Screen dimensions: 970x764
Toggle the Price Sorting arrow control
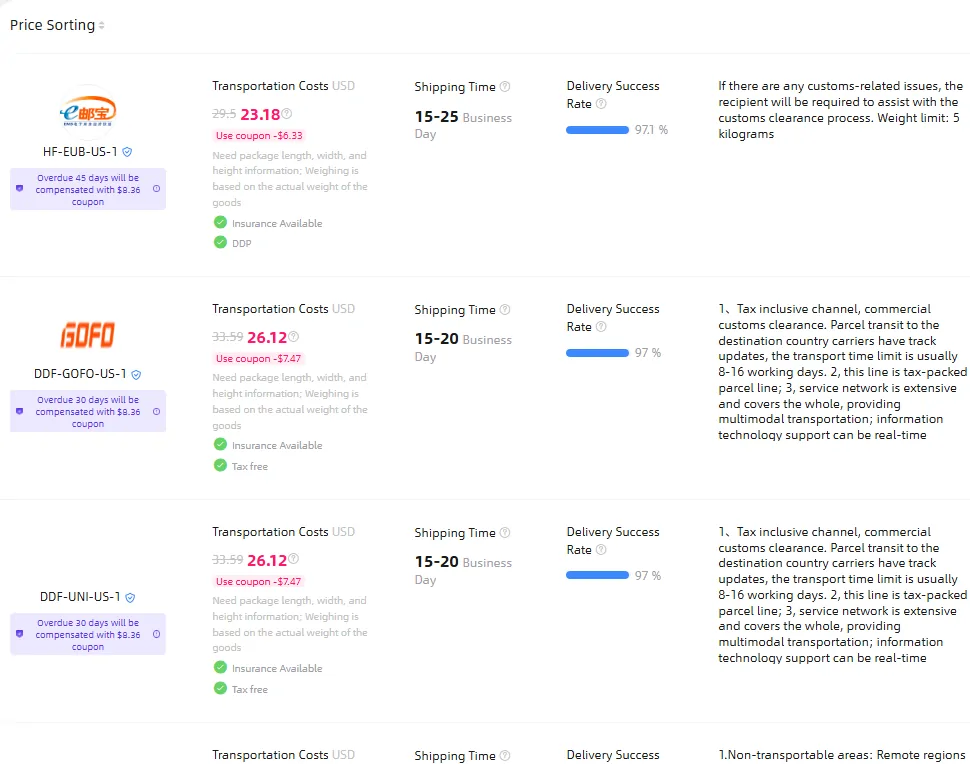(x=101, y=25)
